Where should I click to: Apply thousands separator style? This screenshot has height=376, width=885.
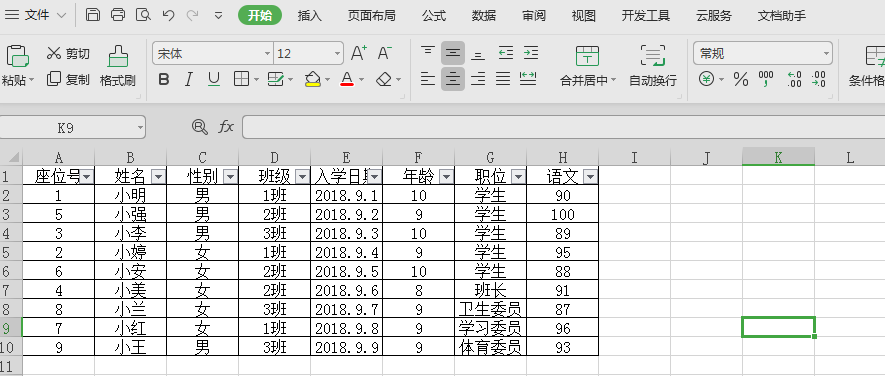click(x=766, y=80)
